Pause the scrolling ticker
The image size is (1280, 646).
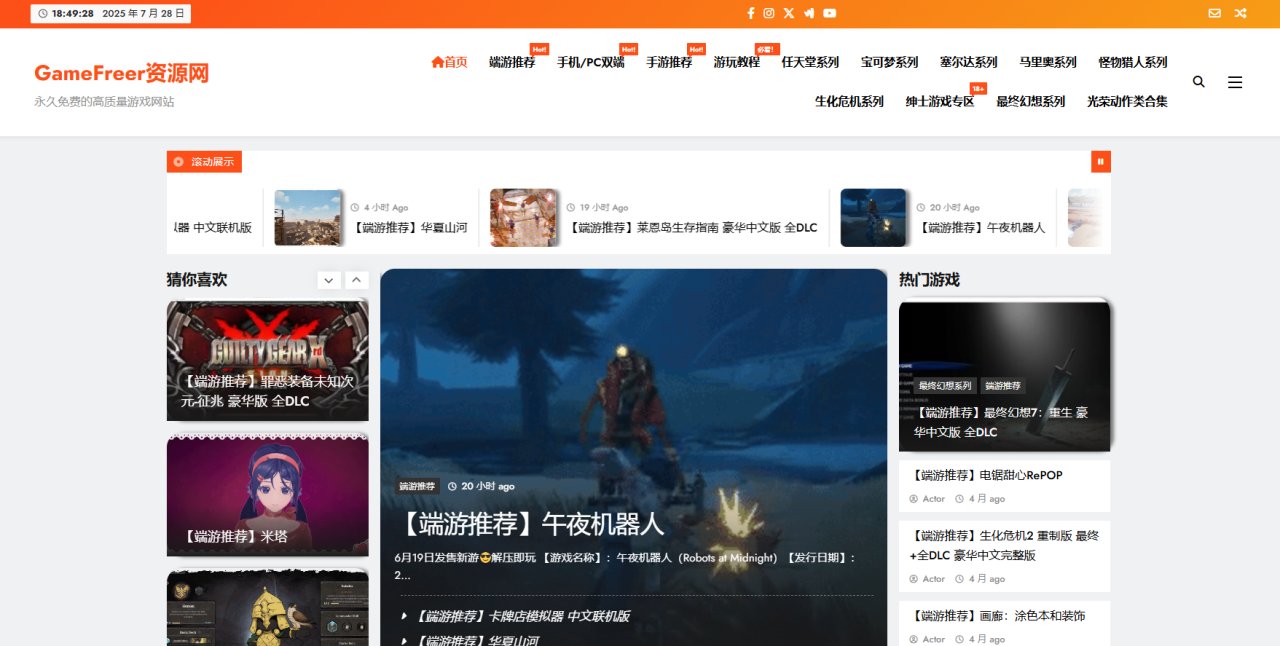1101,161
